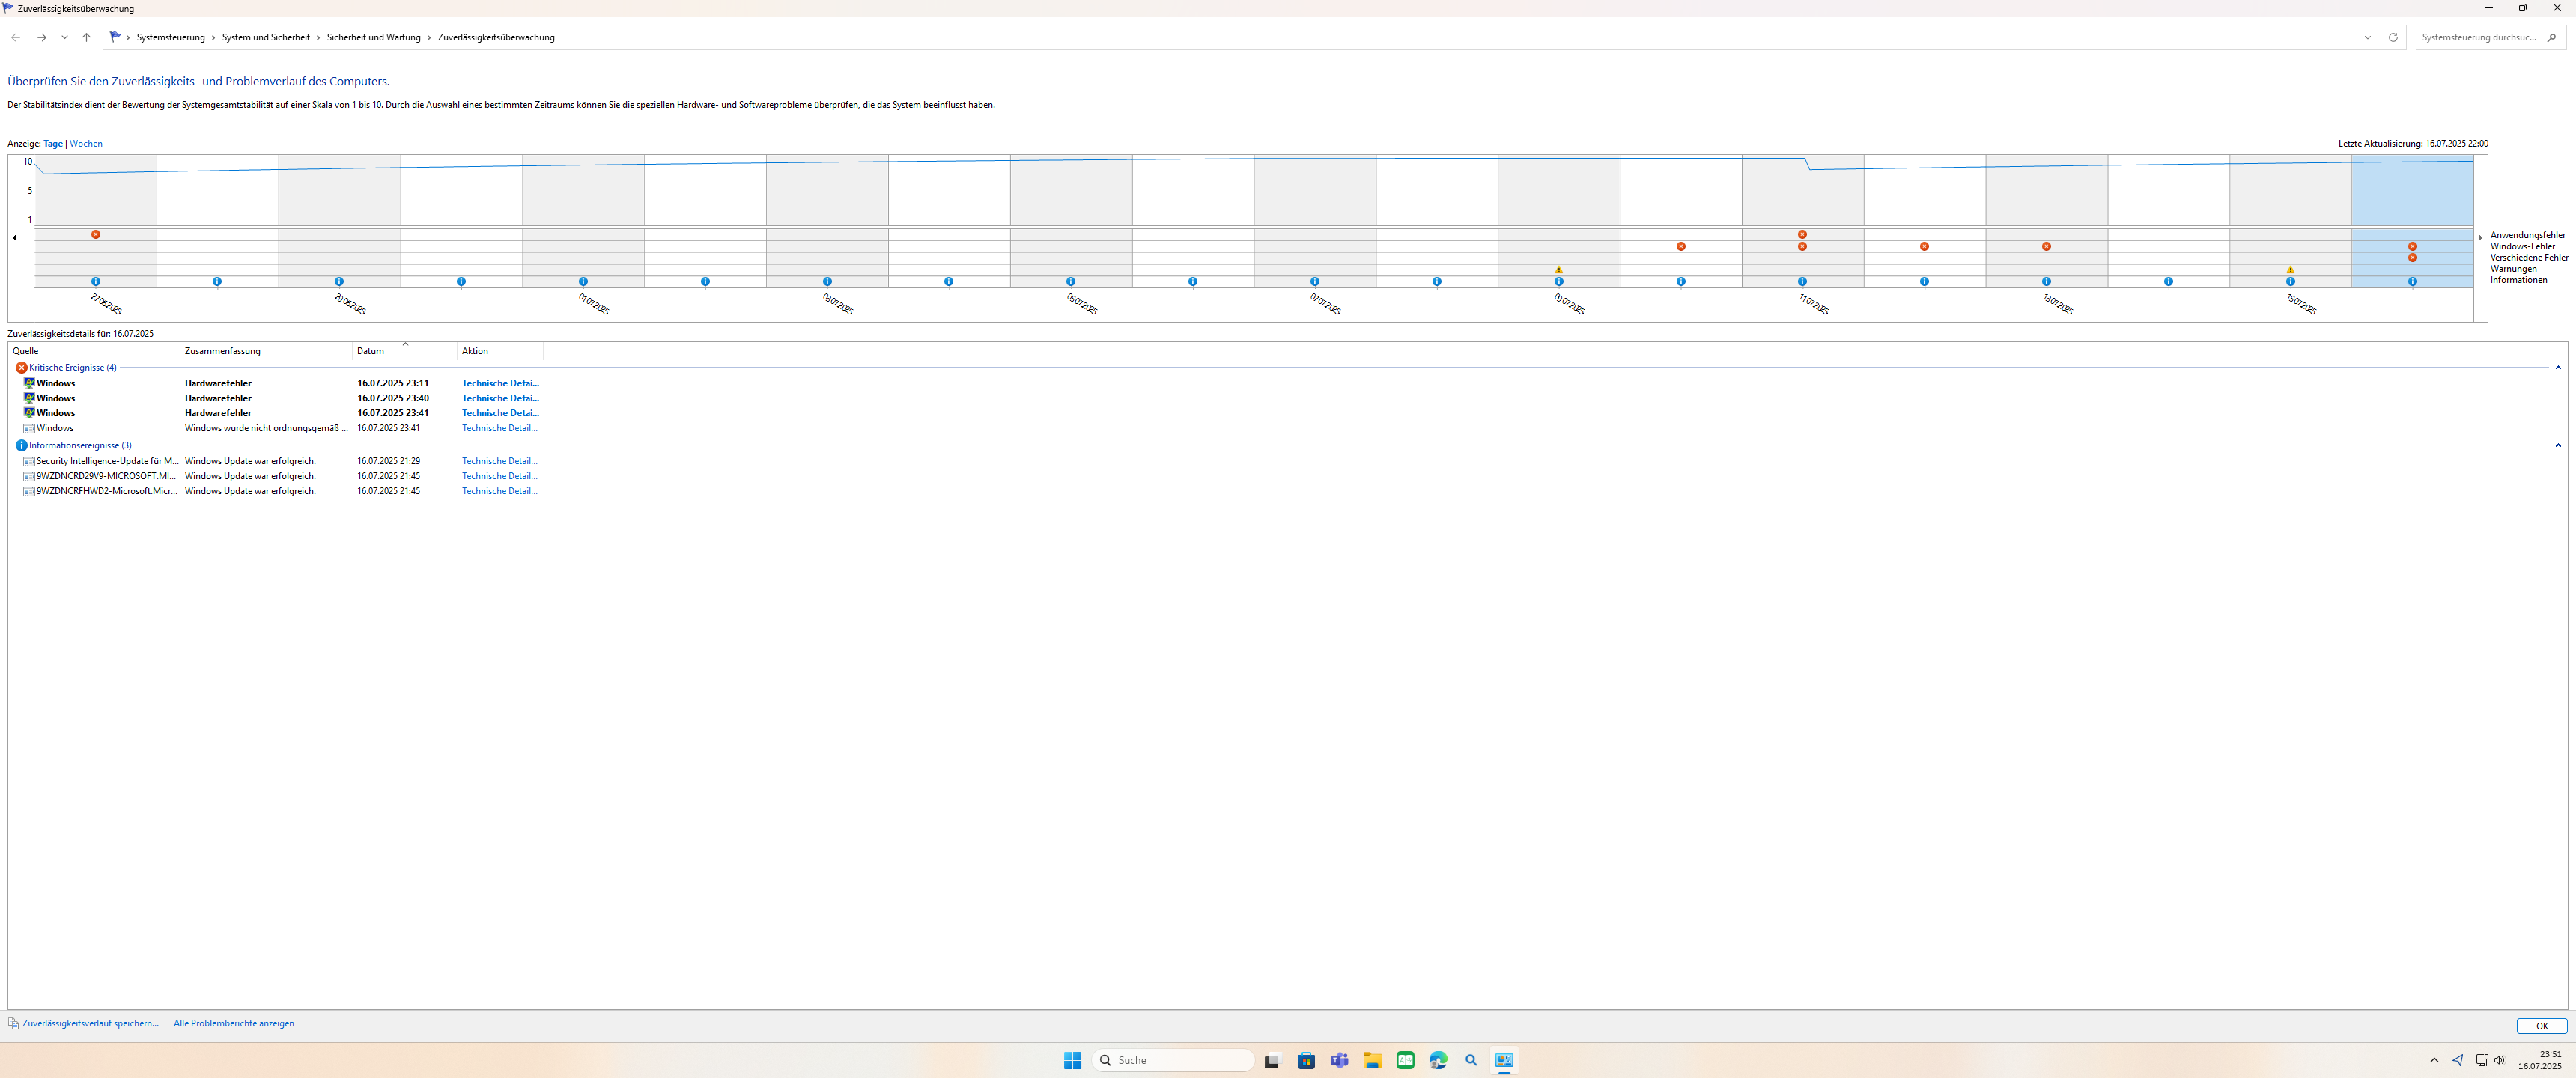Open Microsoft Edge from the taskbar

[1438, 1060]
